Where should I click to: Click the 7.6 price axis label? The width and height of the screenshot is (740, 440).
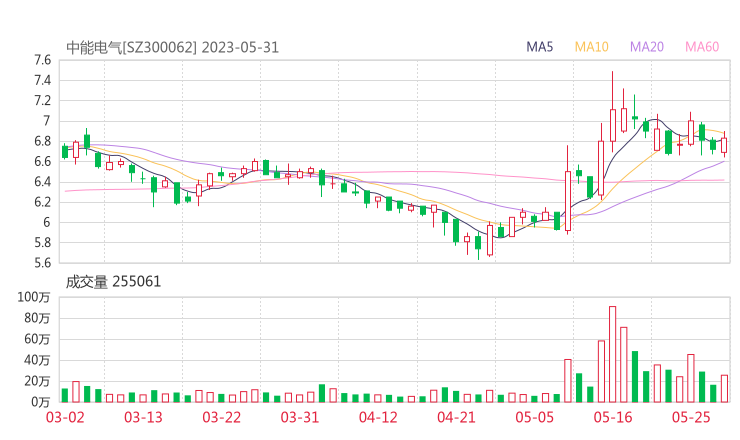click(x=42, y=60)
